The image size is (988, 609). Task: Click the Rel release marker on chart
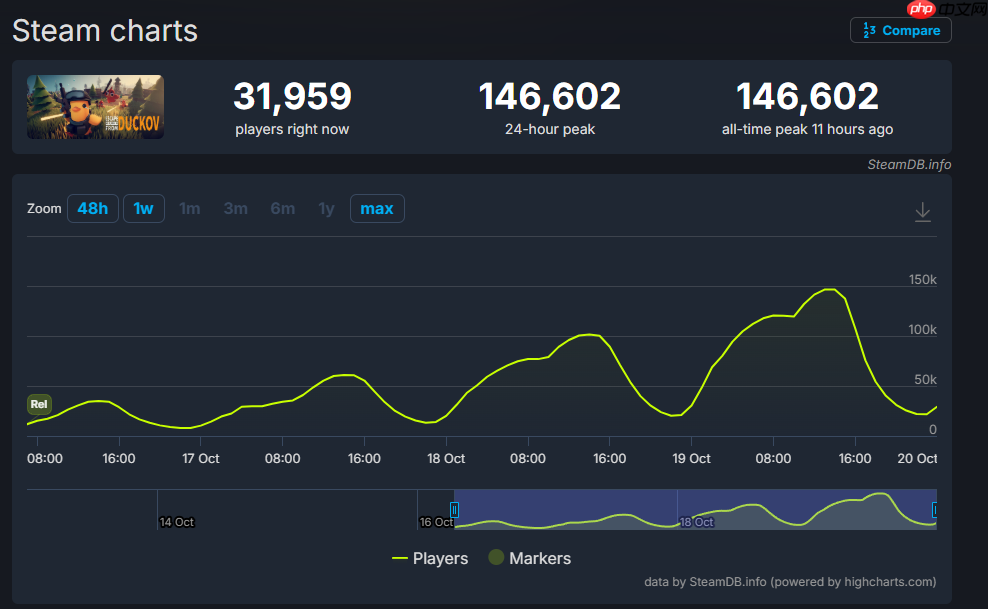39,405
